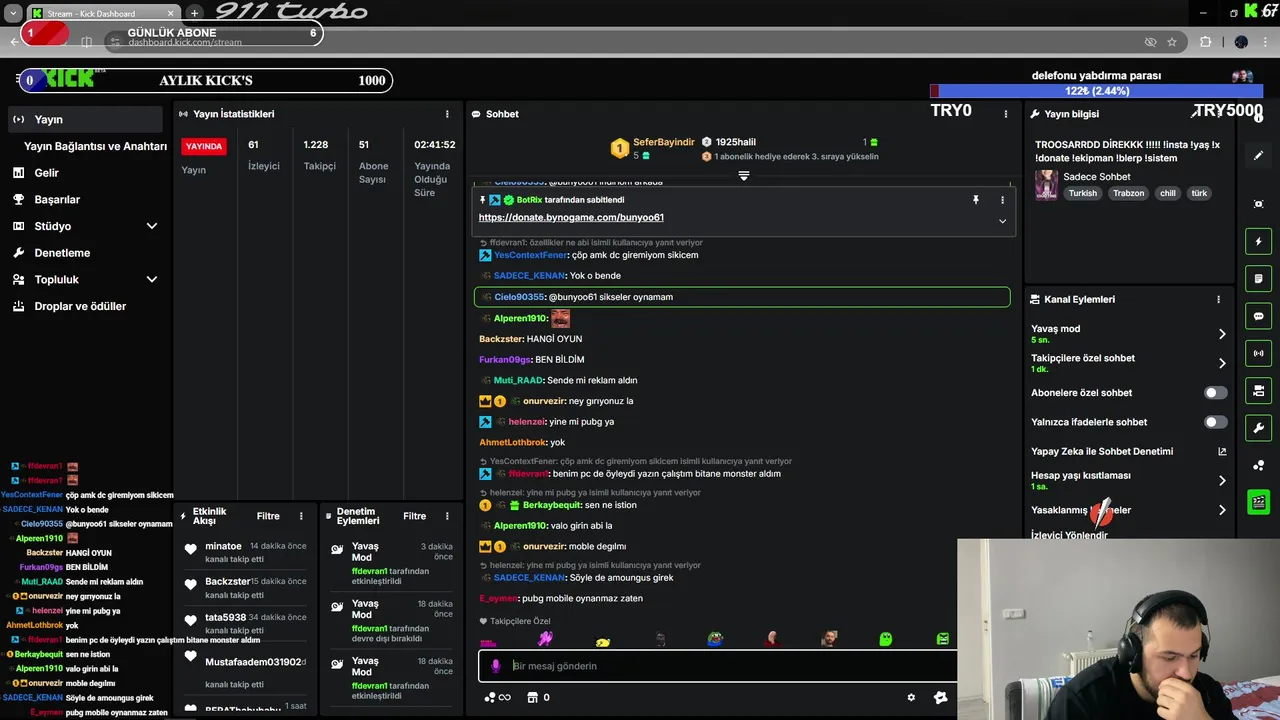Open Yayın sidebar item
The height and width of the screenshot is (720, 1280).
pyautogui.click(x=84, y=119)
